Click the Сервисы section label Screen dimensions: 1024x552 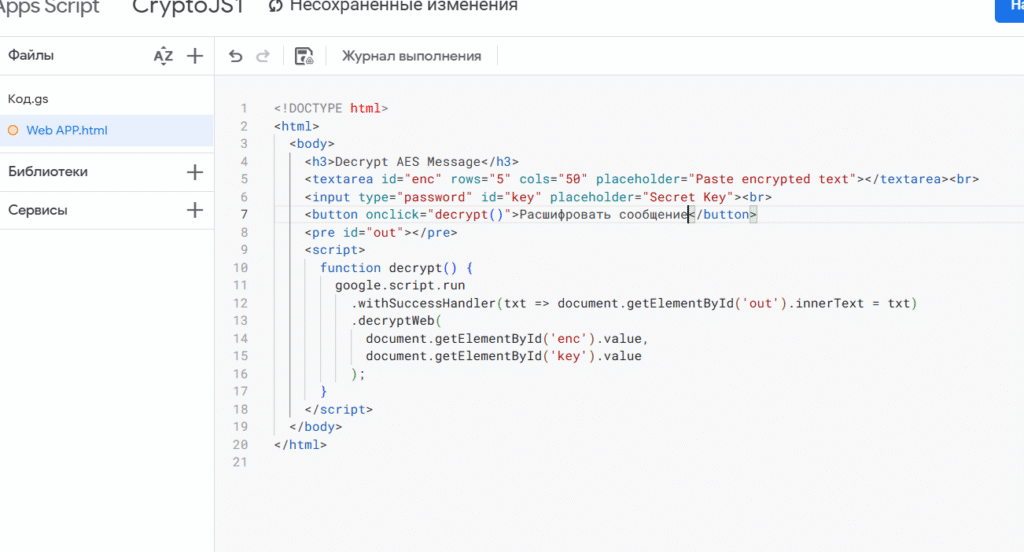[38, 211]
